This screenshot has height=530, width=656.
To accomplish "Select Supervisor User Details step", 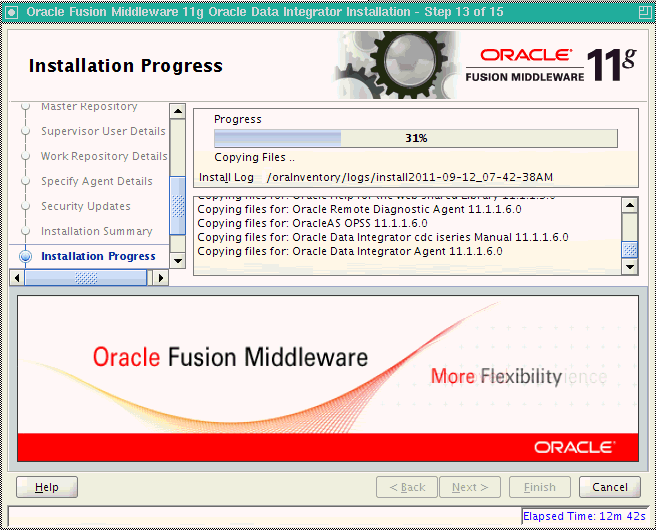I will point(103,131).
